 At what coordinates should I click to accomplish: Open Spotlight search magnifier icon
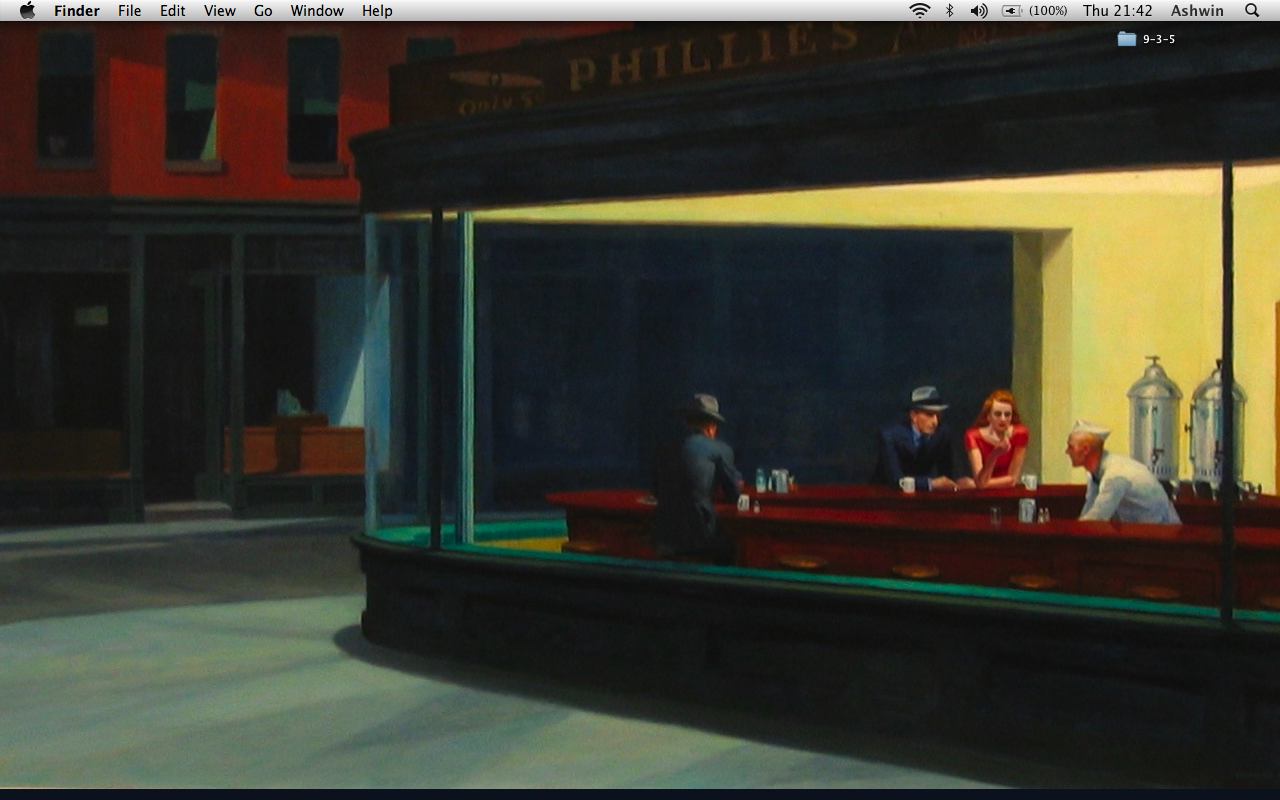(x=1252, y=11)
